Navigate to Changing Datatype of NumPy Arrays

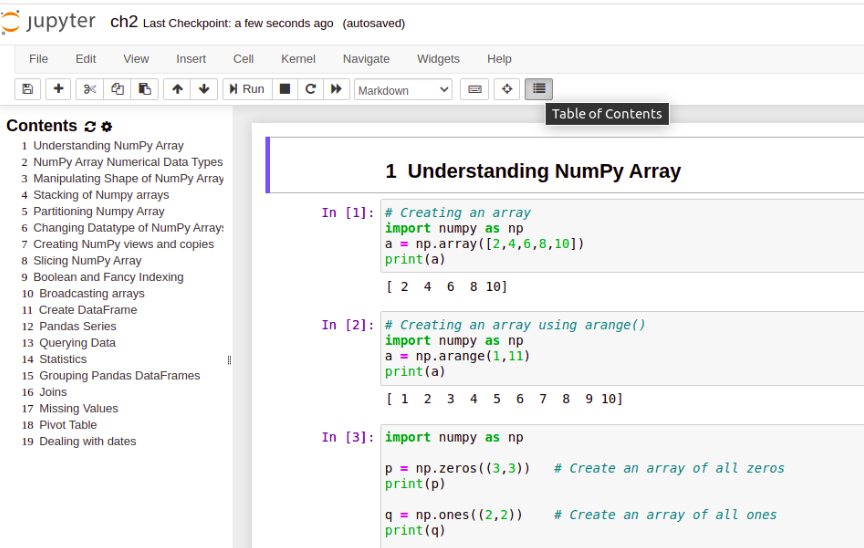click(128, 228)
